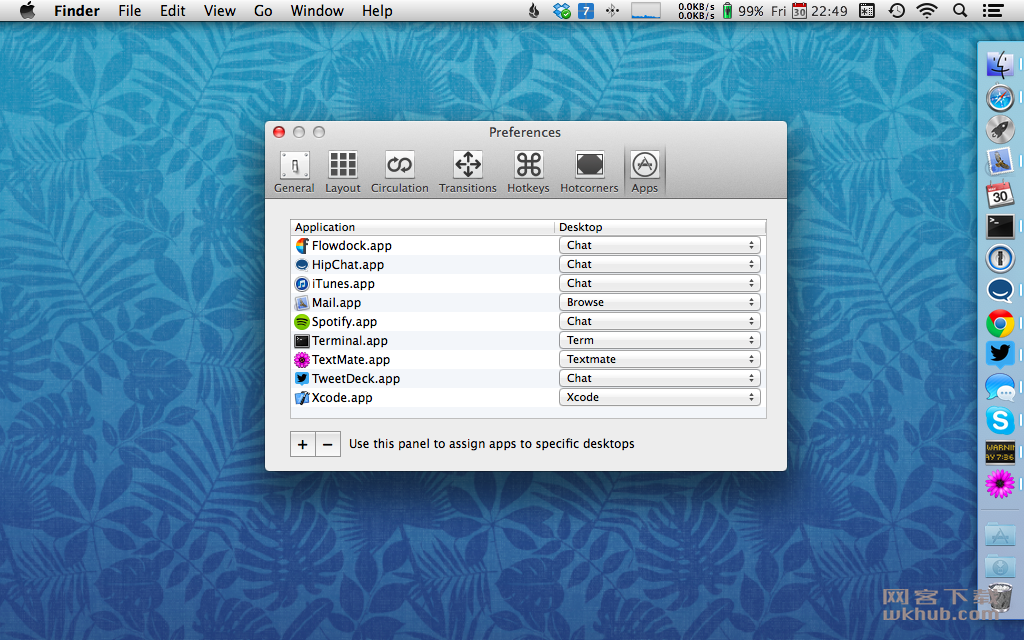Open the Twitter bird icon in the Dock
Screen dimensions: 1024x640
click(x=1000, y=355)
